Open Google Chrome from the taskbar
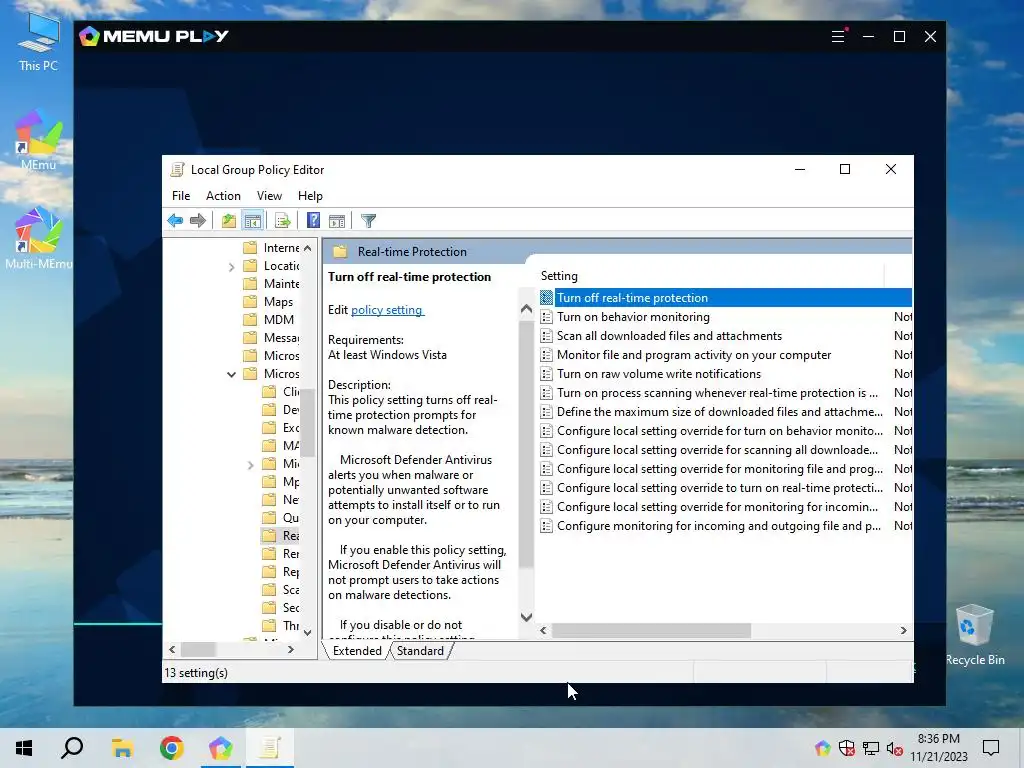The height and width of the screenshot is (768, 1024). (x=172, y=748)
